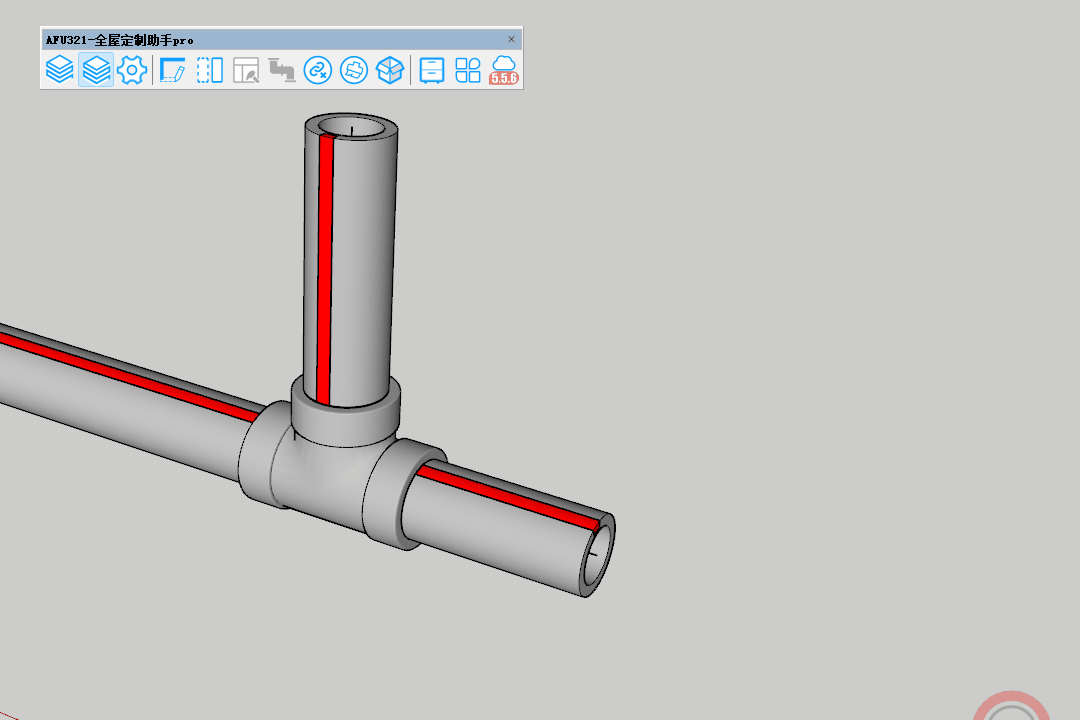Click the dashed rectangle split panel icon
The image size is (1080, 720).
(x=209, y=70)
